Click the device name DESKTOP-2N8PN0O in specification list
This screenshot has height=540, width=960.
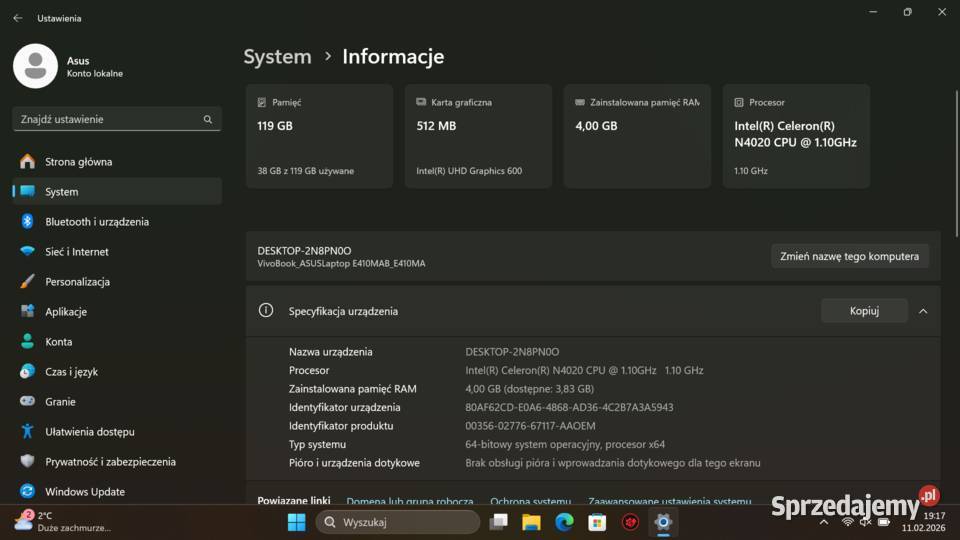pyautogui.click(x=512, y=352)
